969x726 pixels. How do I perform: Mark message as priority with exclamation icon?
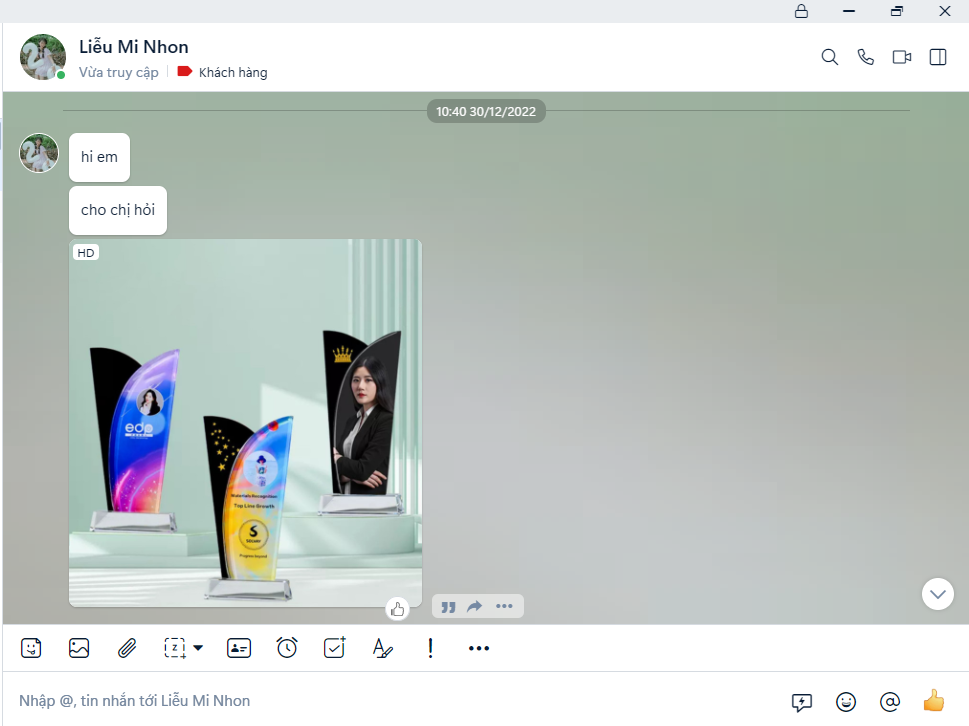[x=431, y=648]
